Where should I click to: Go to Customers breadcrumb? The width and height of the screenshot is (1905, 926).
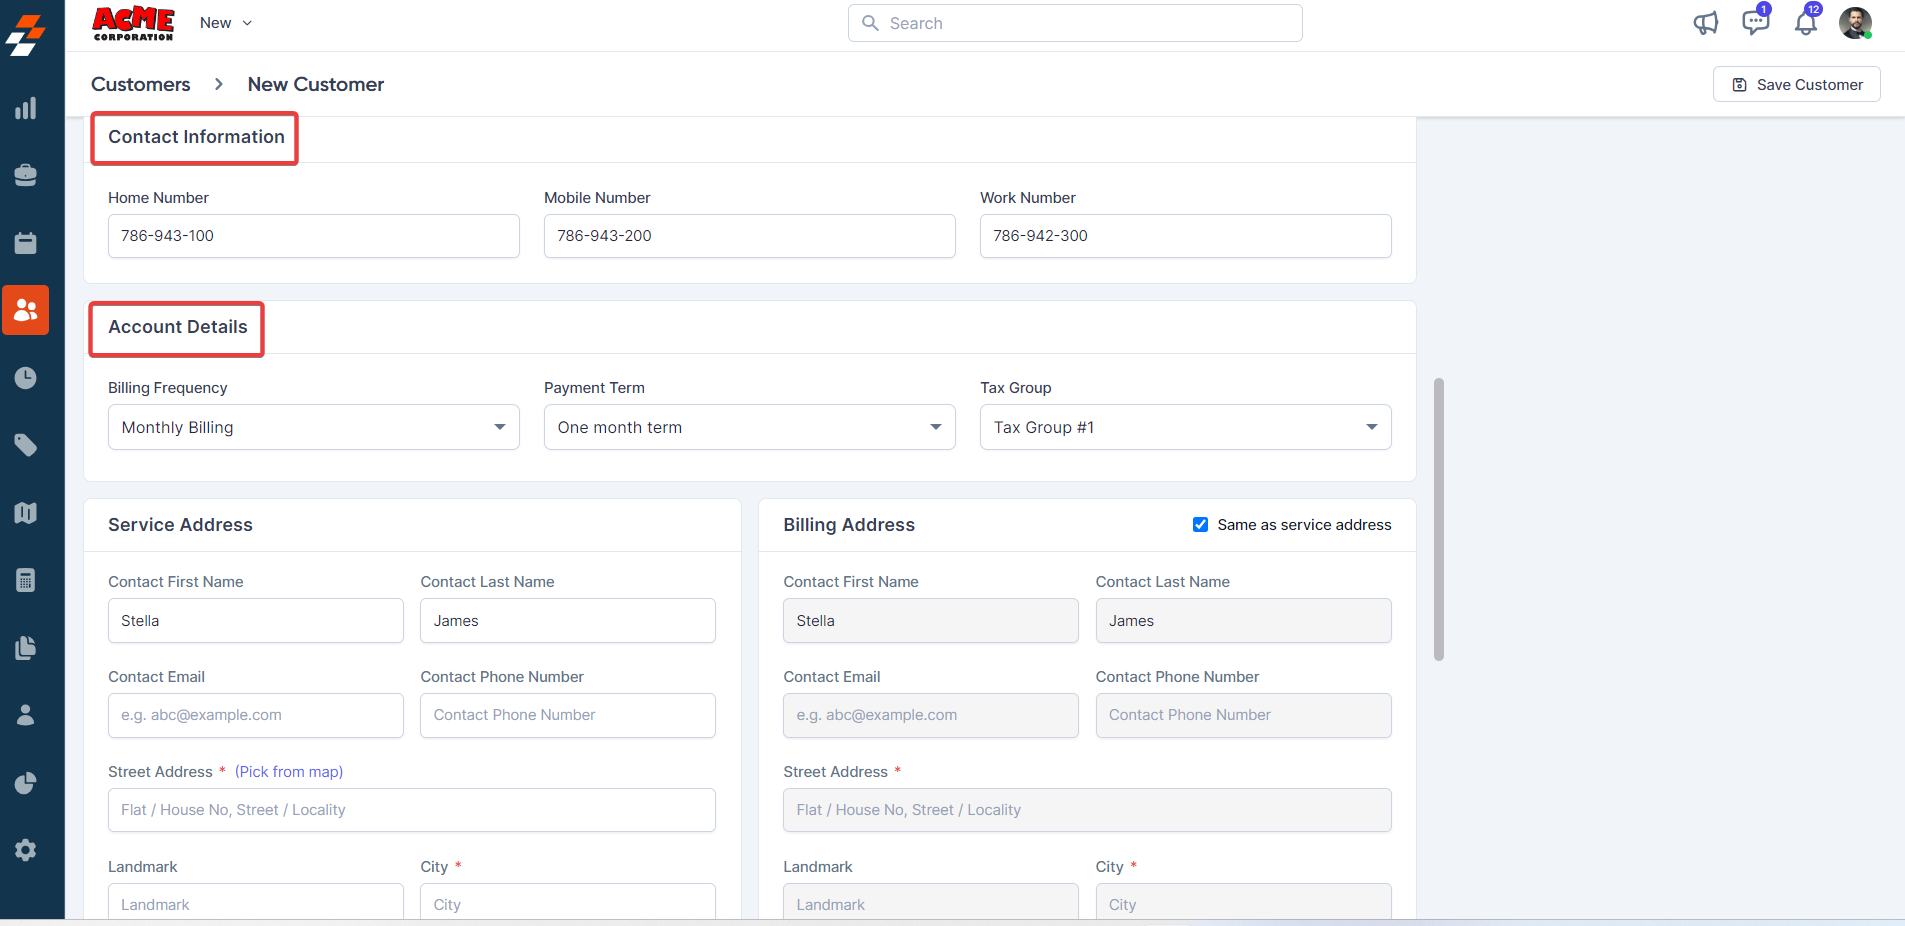click(x=140, y=85)
